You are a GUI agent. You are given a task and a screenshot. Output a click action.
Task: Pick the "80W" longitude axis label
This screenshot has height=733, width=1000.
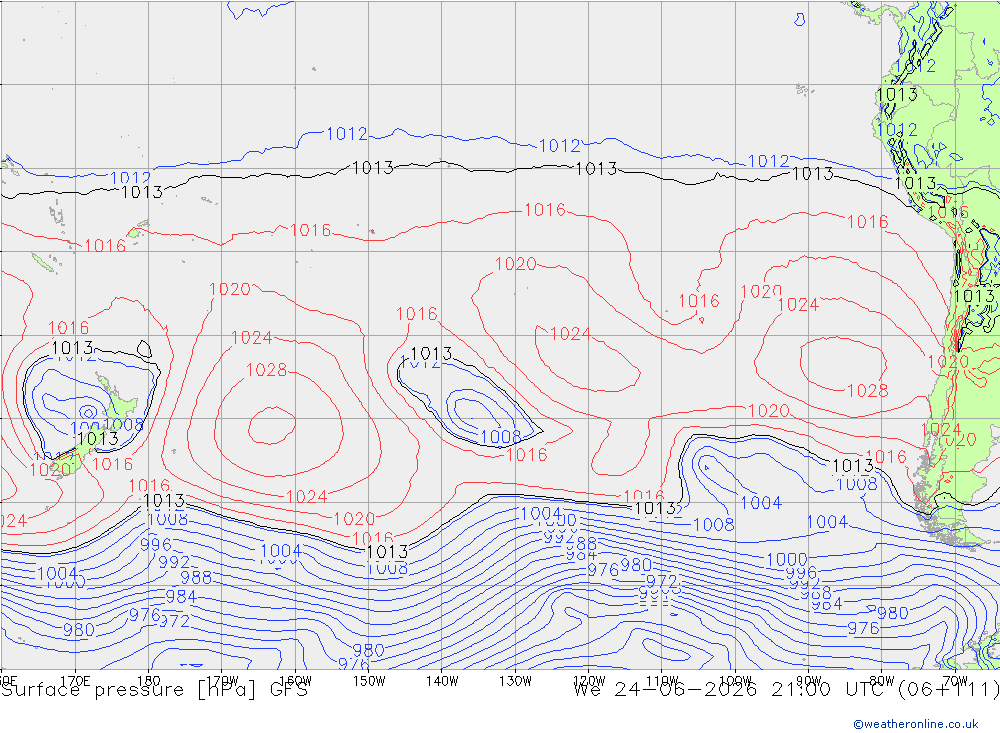[882, 681]
